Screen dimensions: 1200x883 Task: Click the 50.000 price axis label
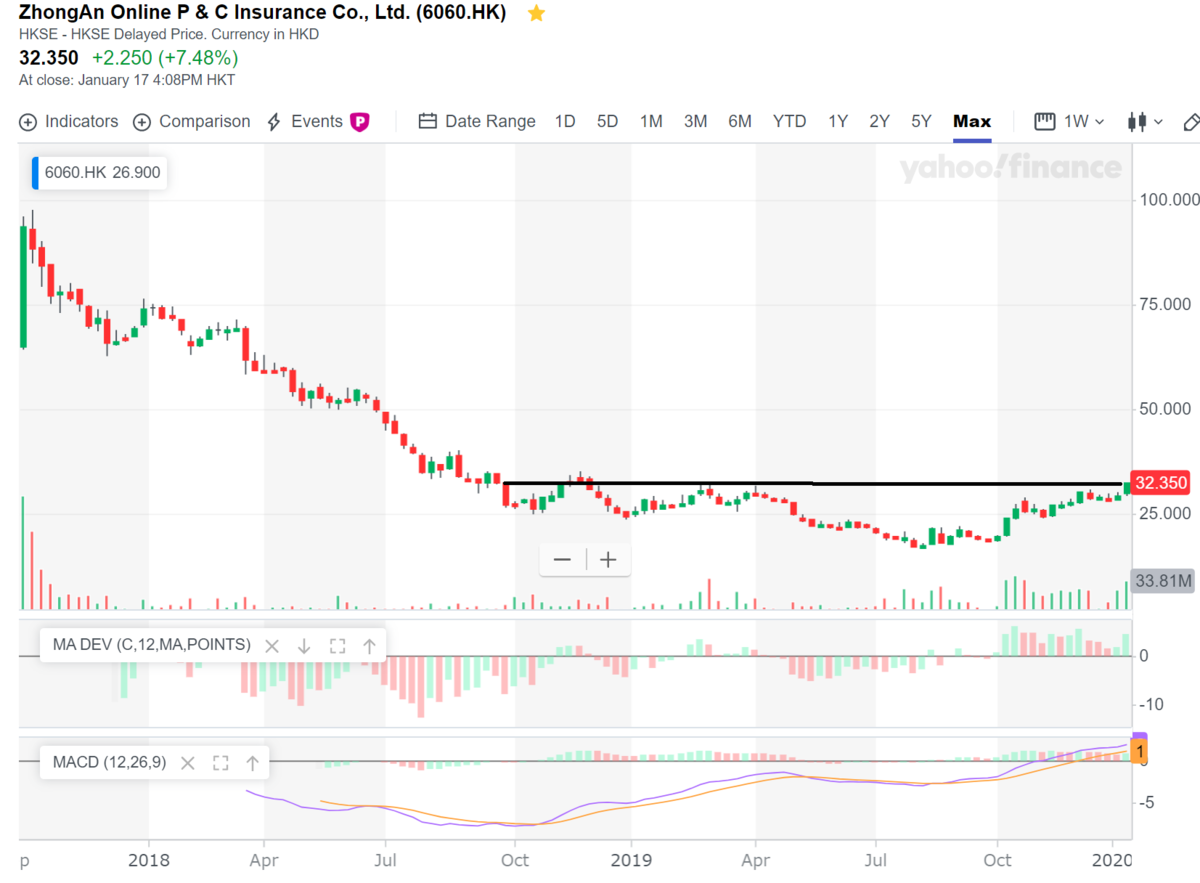(1166, 409)
